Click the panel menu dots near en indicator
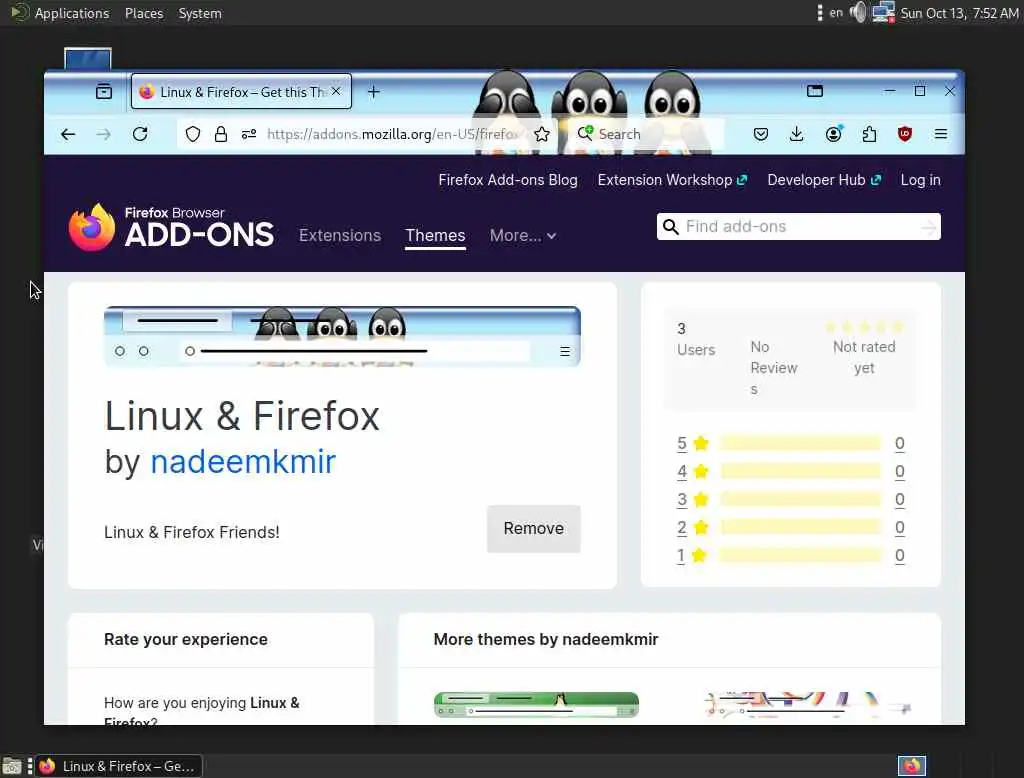Screen dimensions: 1024x778 [819, 12]
